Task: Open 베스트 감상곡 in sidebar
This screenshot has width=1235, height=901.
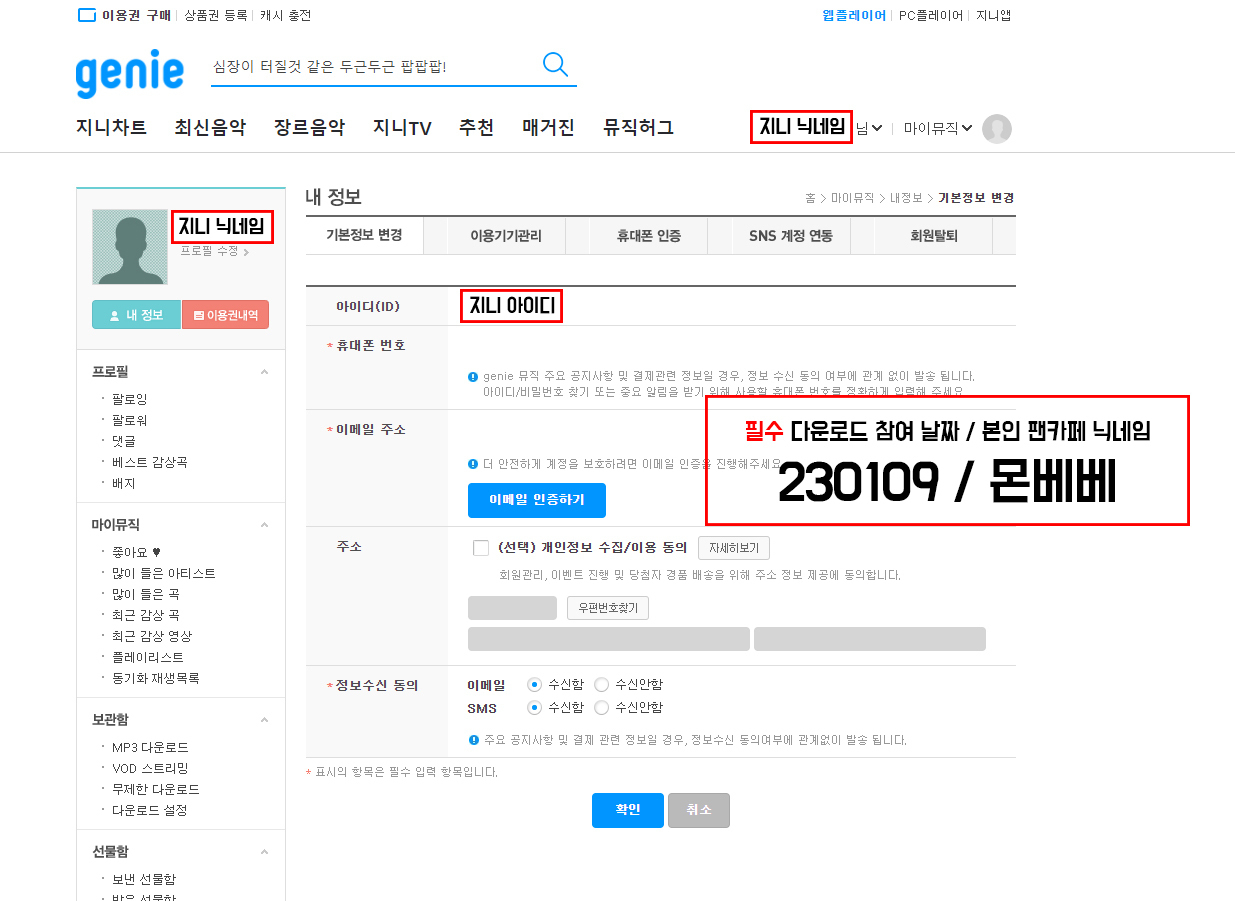Action: pos(150,462)
